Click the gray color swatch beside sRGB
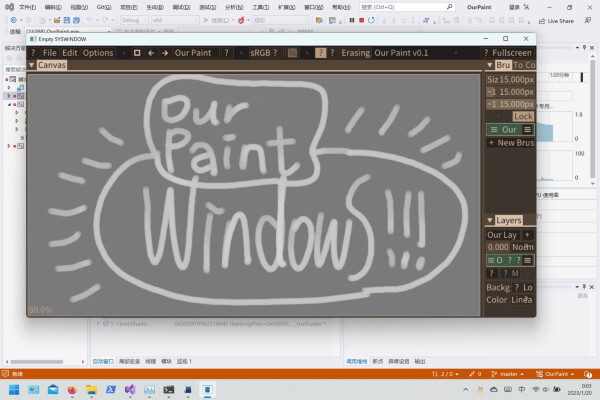The width and height of the screenshot is (600, 400). click(x=292, y=53)
